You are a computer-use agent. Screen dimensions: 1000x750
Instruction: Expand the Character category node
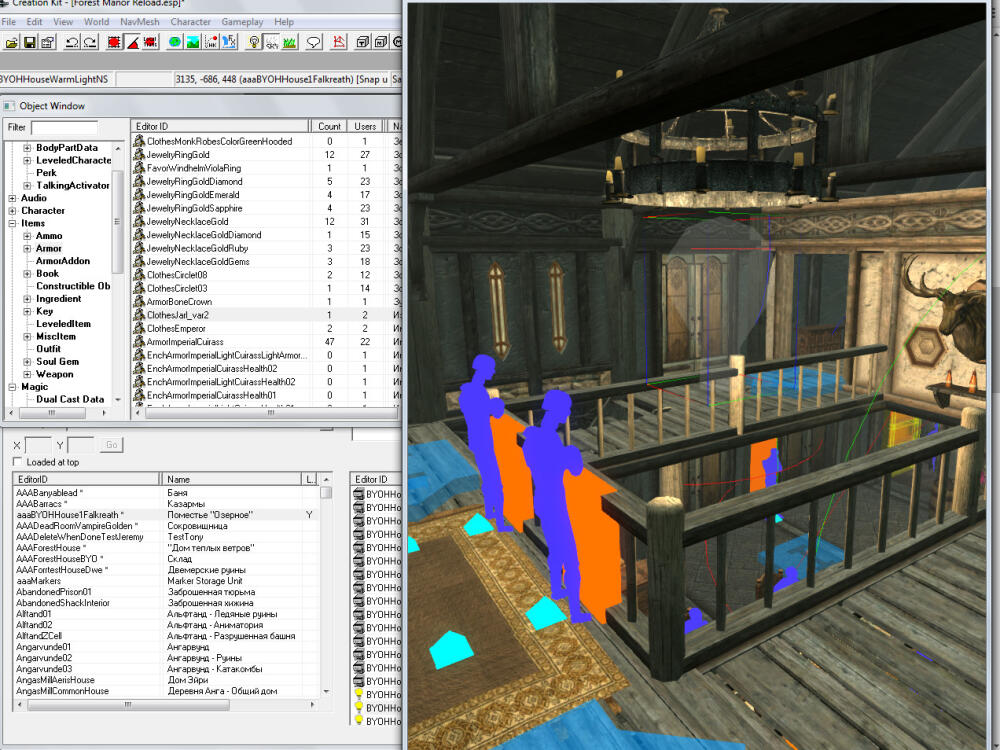point(12,210)
